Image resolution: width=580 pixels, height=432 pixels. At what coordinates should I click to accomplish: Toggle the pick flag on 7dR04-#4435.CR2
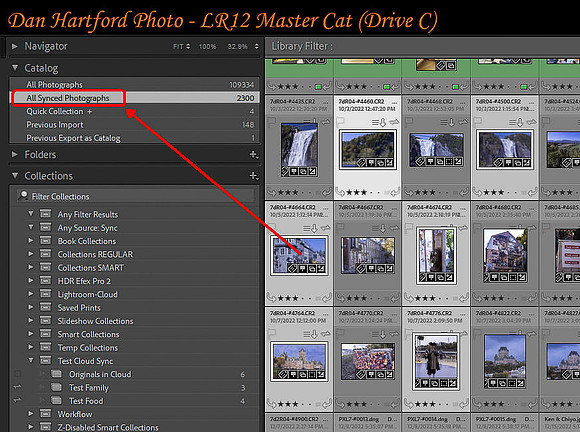point(271,122)
